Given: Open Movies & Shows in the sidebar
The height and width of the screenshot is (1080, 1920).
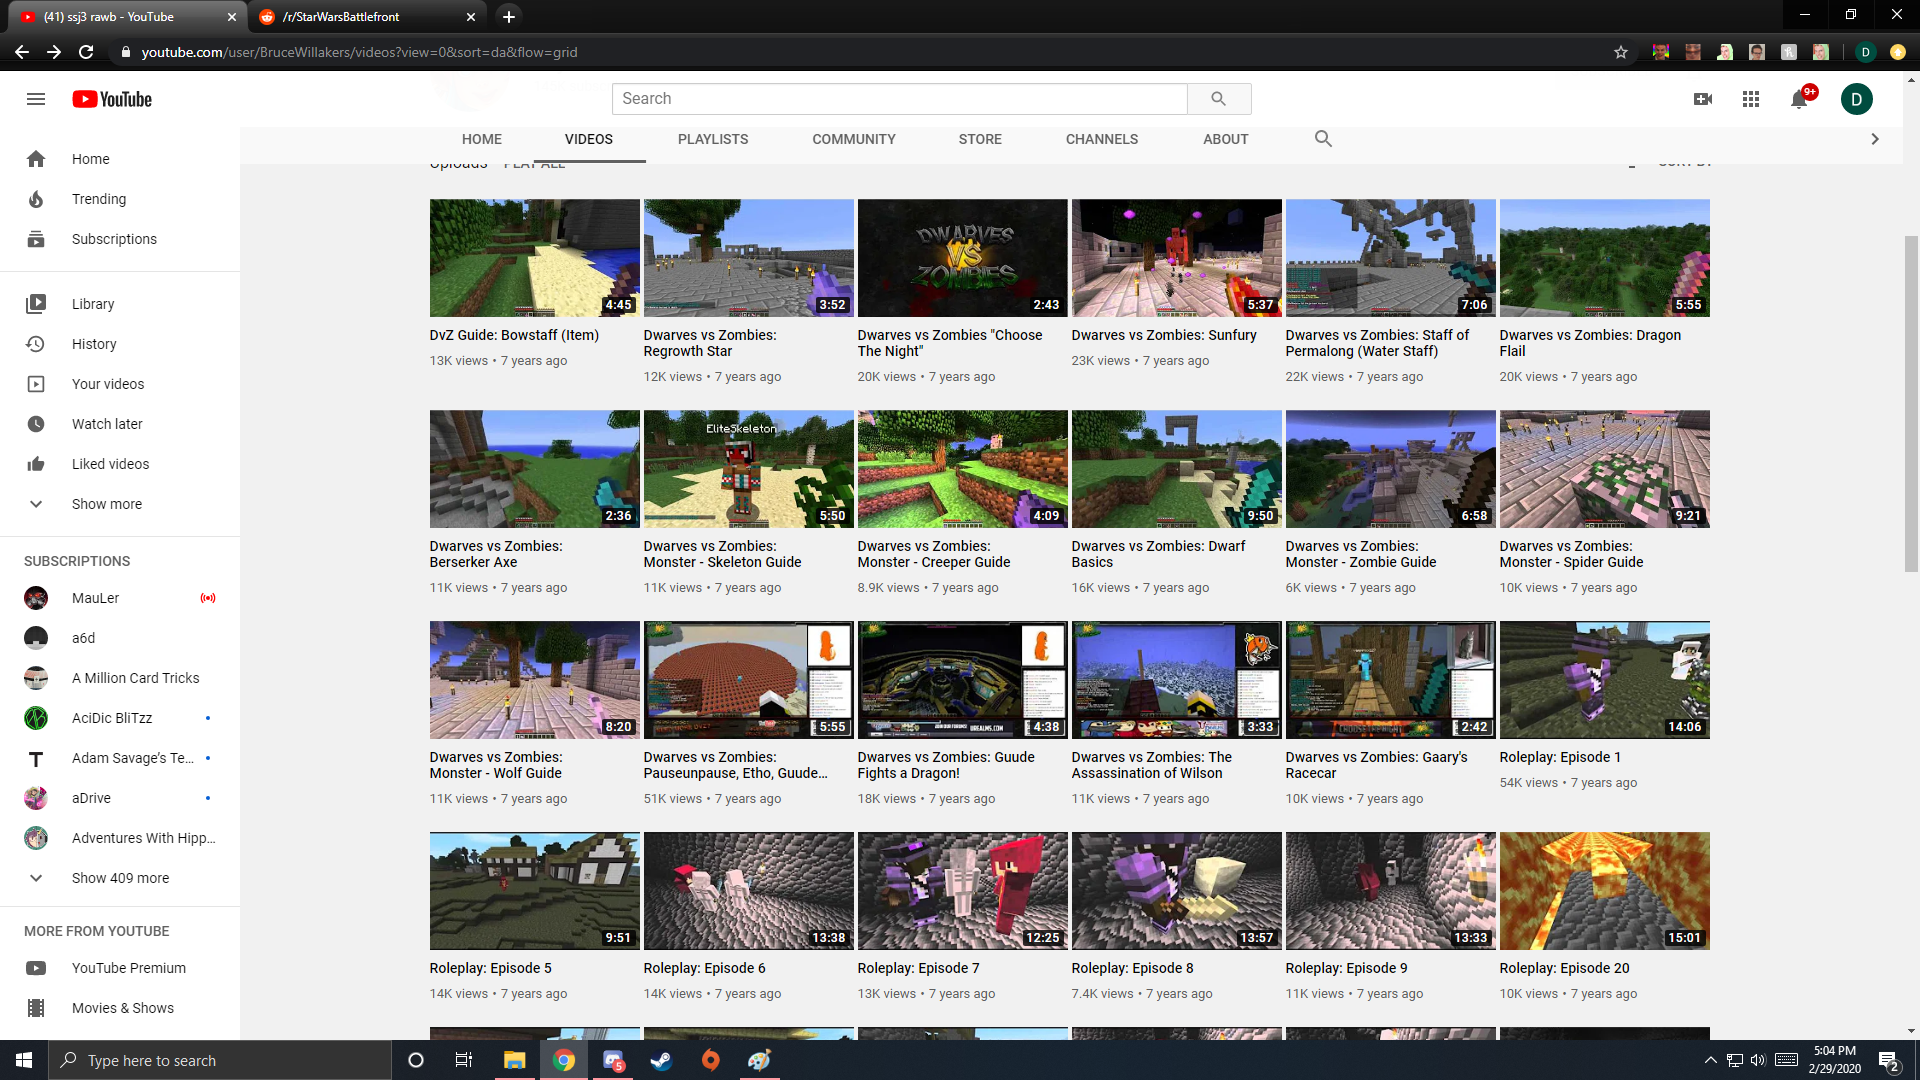Looking at the screenshot, I should [120, 1008].
